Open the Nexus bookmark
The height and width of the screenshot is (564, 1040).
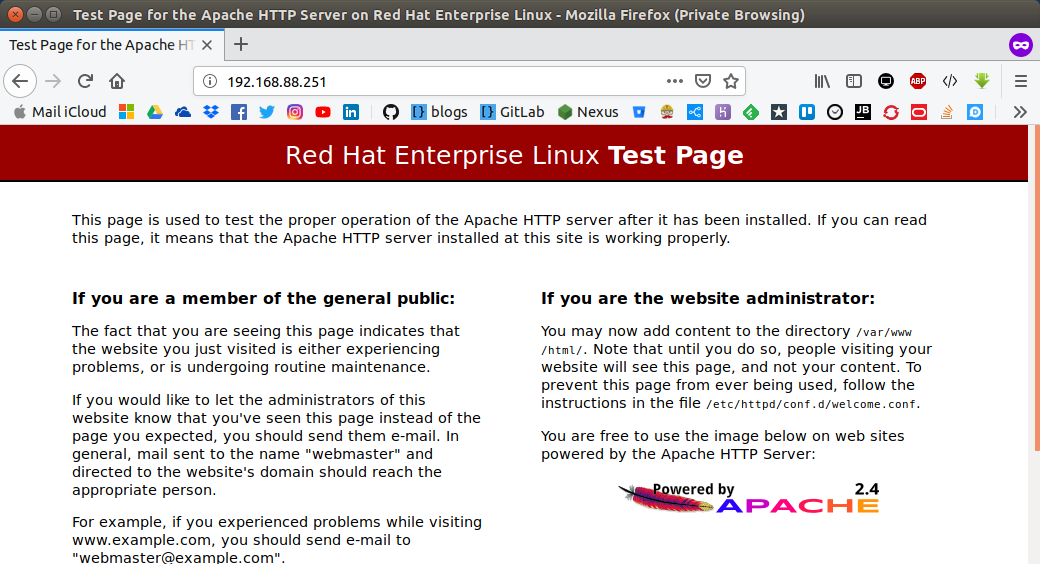pos(588,112)
